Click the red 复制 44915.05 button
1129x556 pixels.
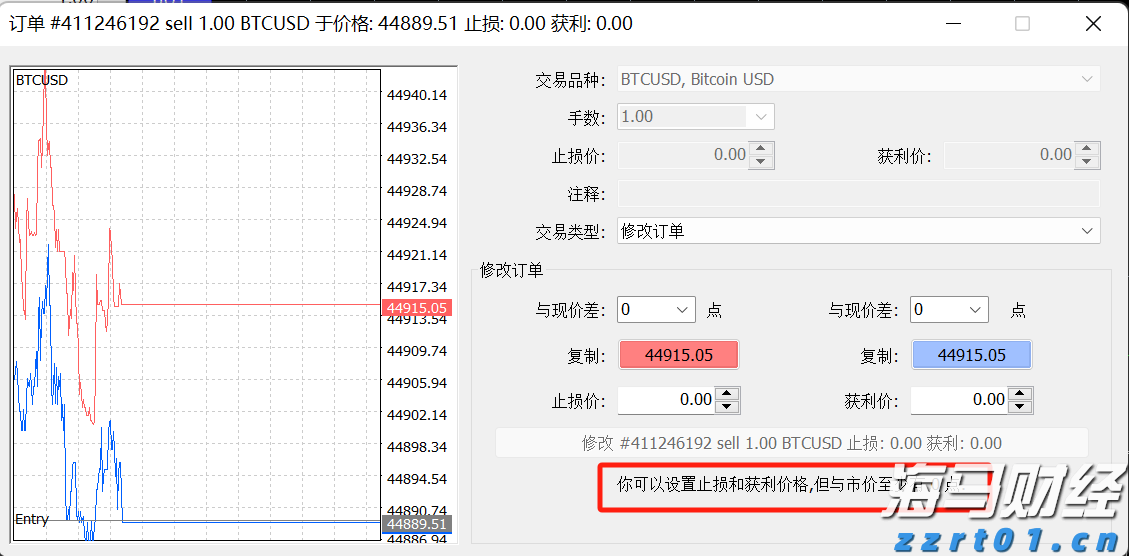click(x=678, y=355)
